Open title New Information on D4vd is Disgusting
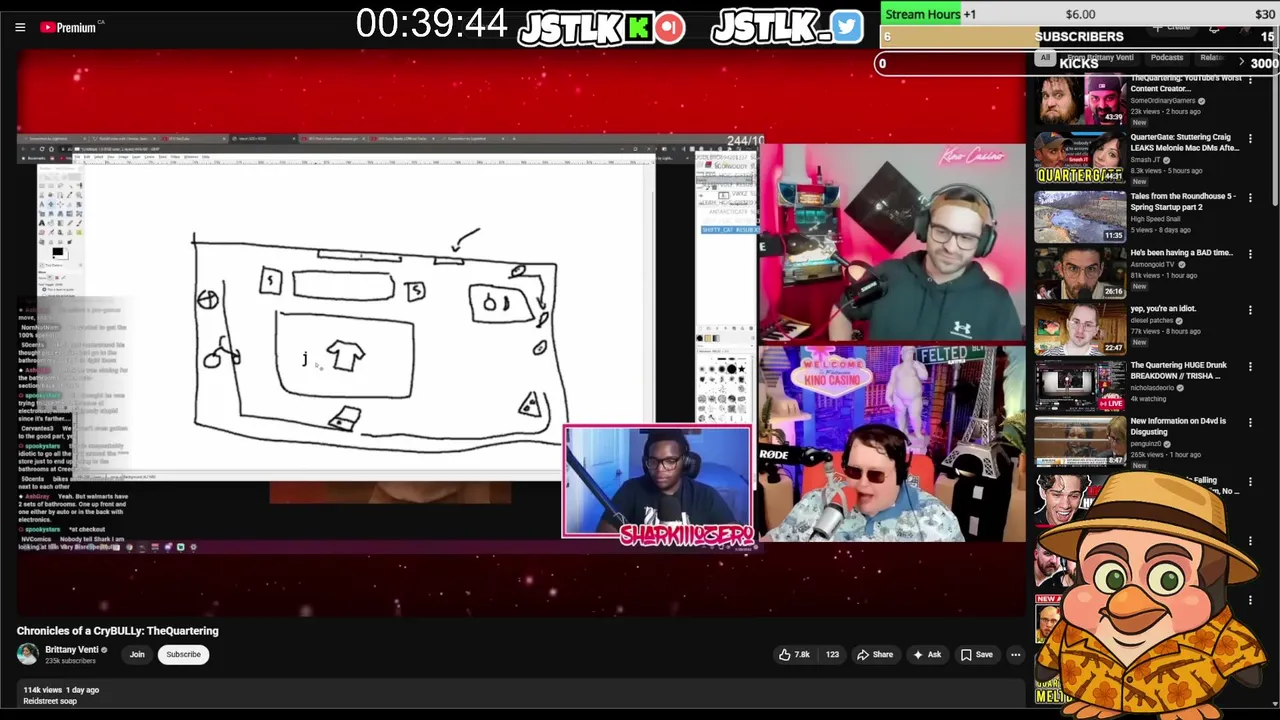This screenshot has height=720, width=1280. coord(1177,426)
